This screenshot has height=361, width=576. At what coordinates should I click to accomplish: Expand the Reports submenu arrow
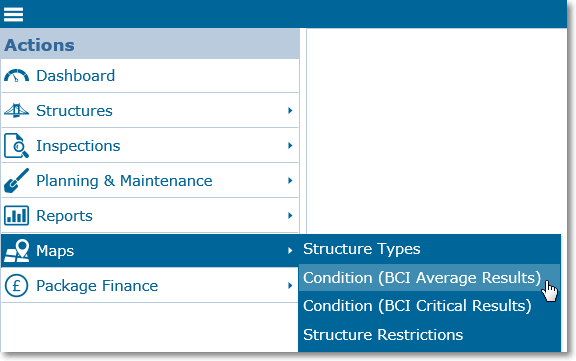(290, 215)
